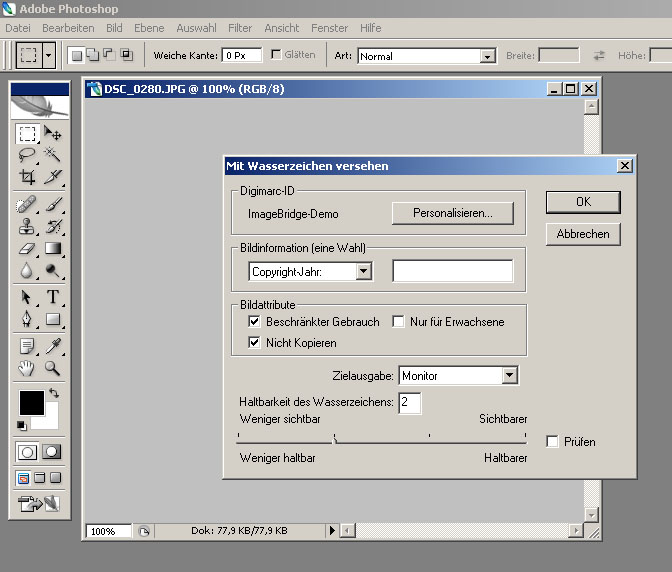Reset default foreground and background colors
Screen dimensions: 672x572
21,426
